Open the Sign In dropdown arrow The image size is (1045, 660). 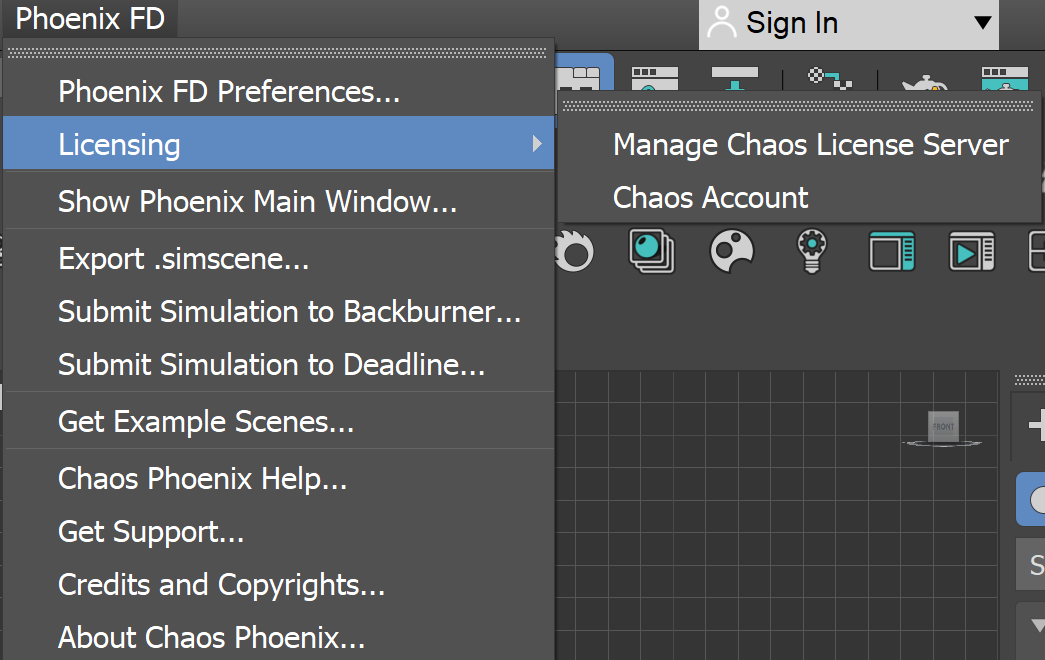[982, 23]
